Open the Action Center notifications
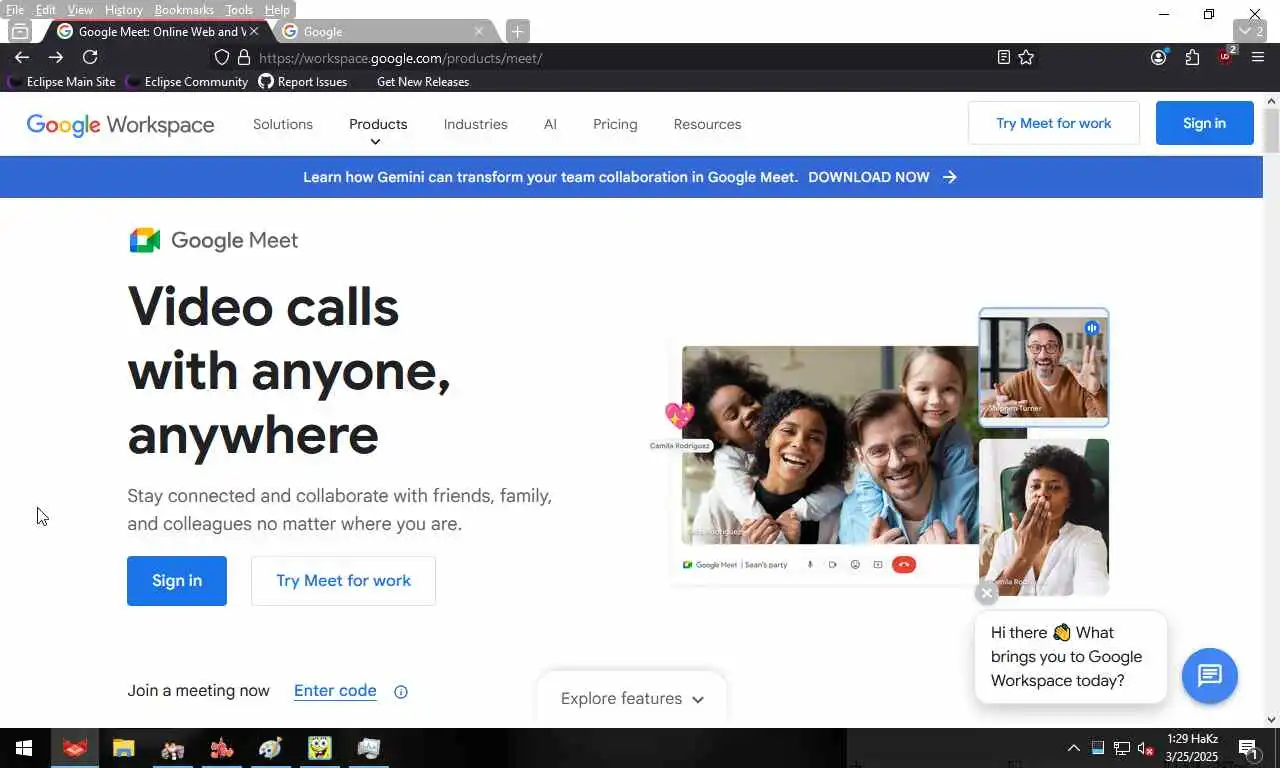This screenshot has height=768, width=1280. (1249, 748)
